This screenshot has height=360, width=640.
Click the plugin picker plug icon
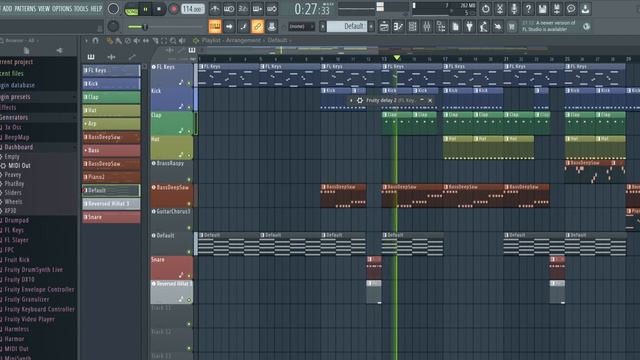pyautogui.click(x=469, y=27)
